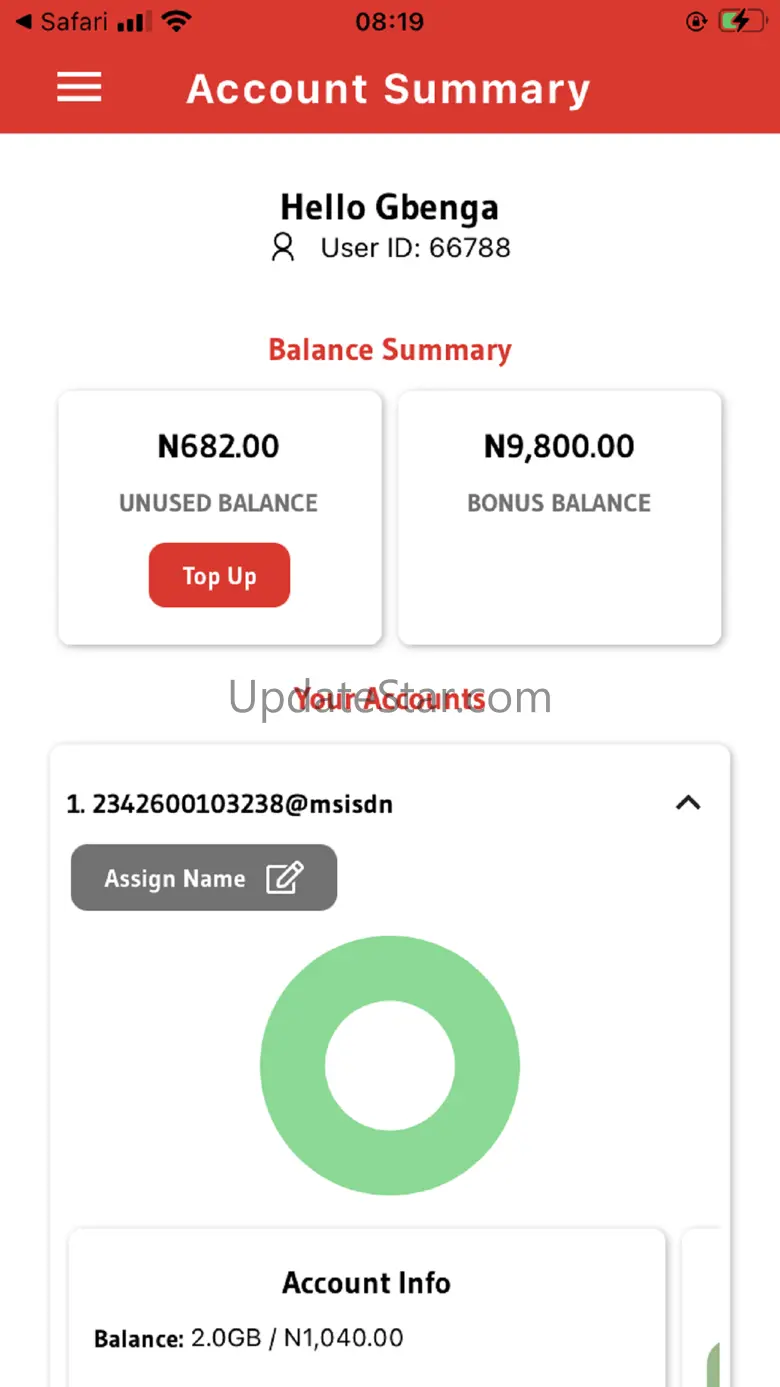The image size is (780, 1387).
Task: Tap the cellular signal bars
Action: pyautogui.click(x=131, y=22)
